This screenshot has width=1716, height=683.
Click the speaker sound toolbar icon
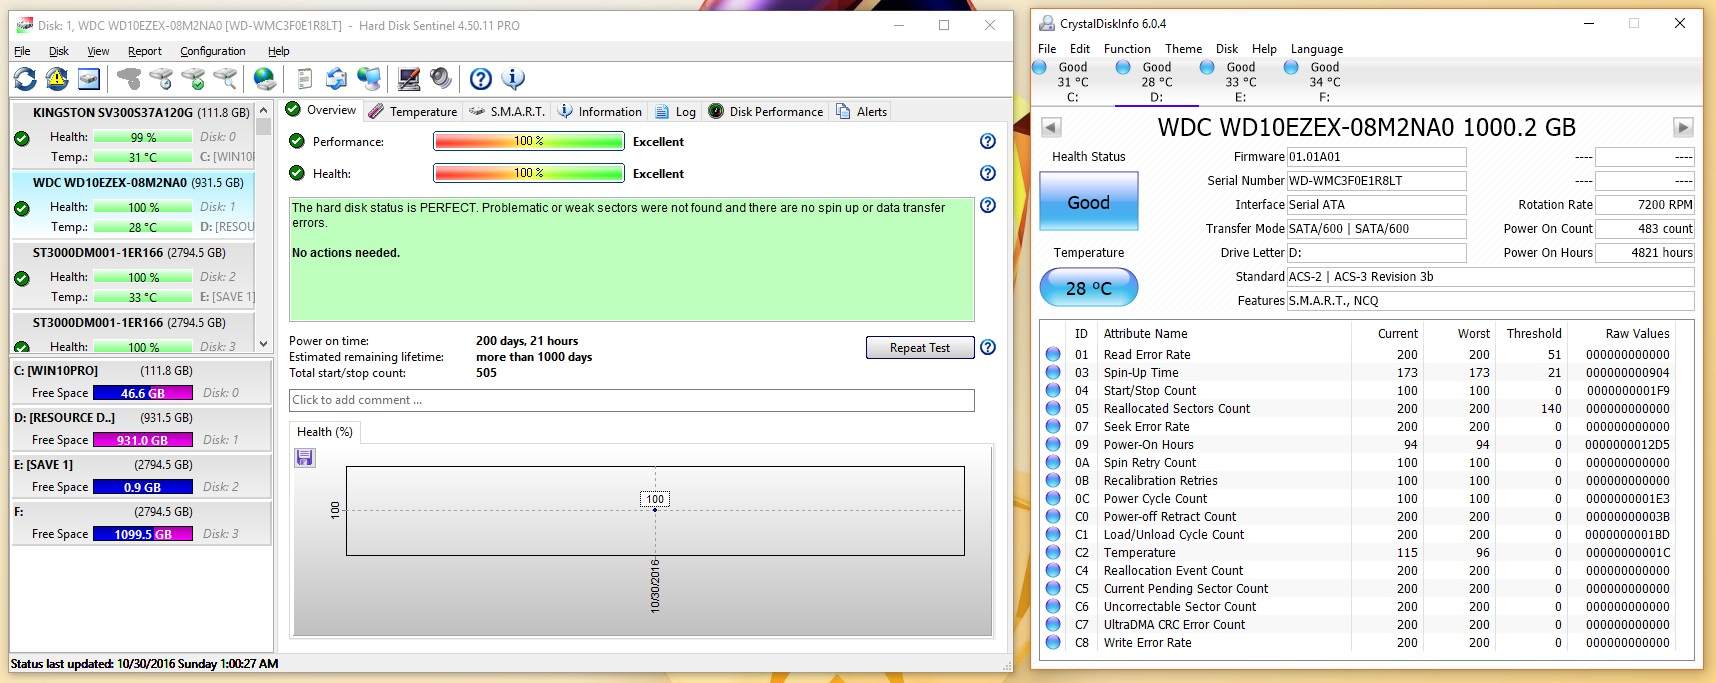click(x=441, y=78)
